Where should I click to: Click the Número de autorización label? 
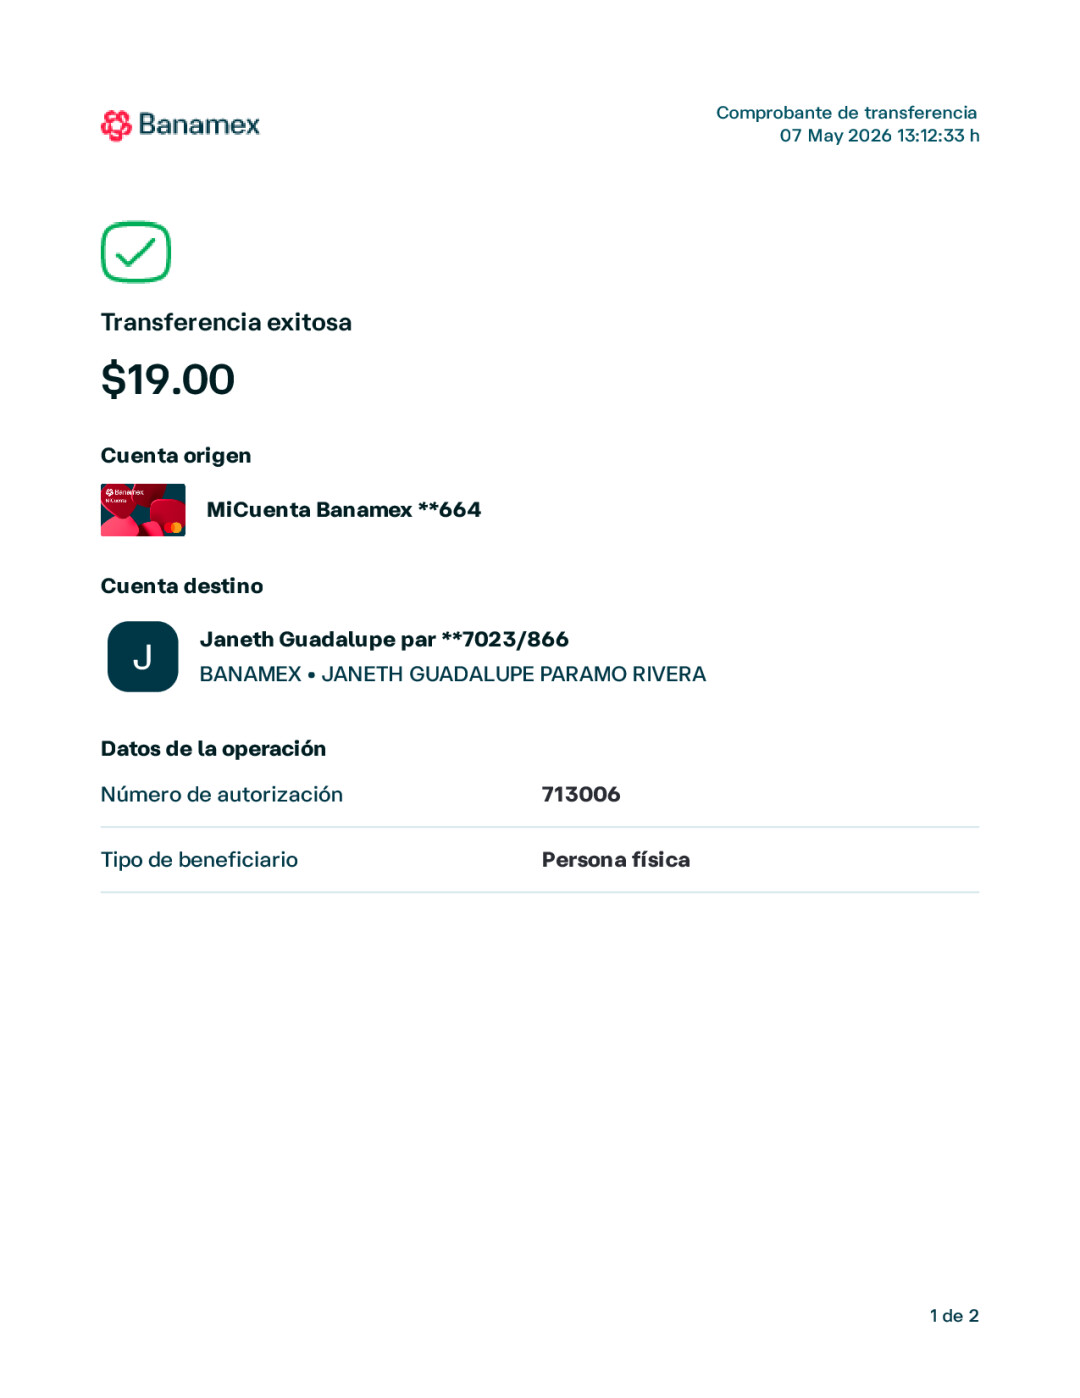coord(222,795)
